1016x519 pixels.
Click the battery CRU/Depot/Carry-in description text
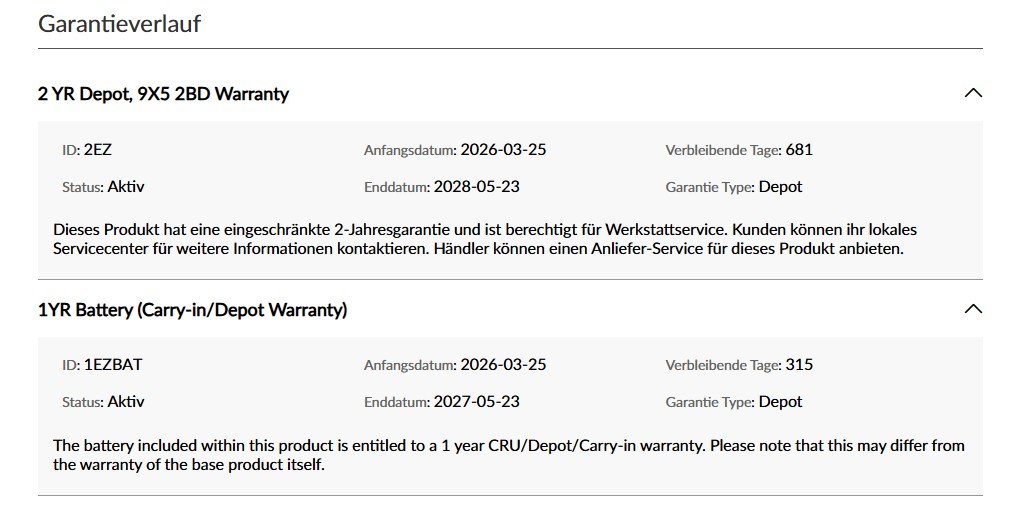(509, 455)
